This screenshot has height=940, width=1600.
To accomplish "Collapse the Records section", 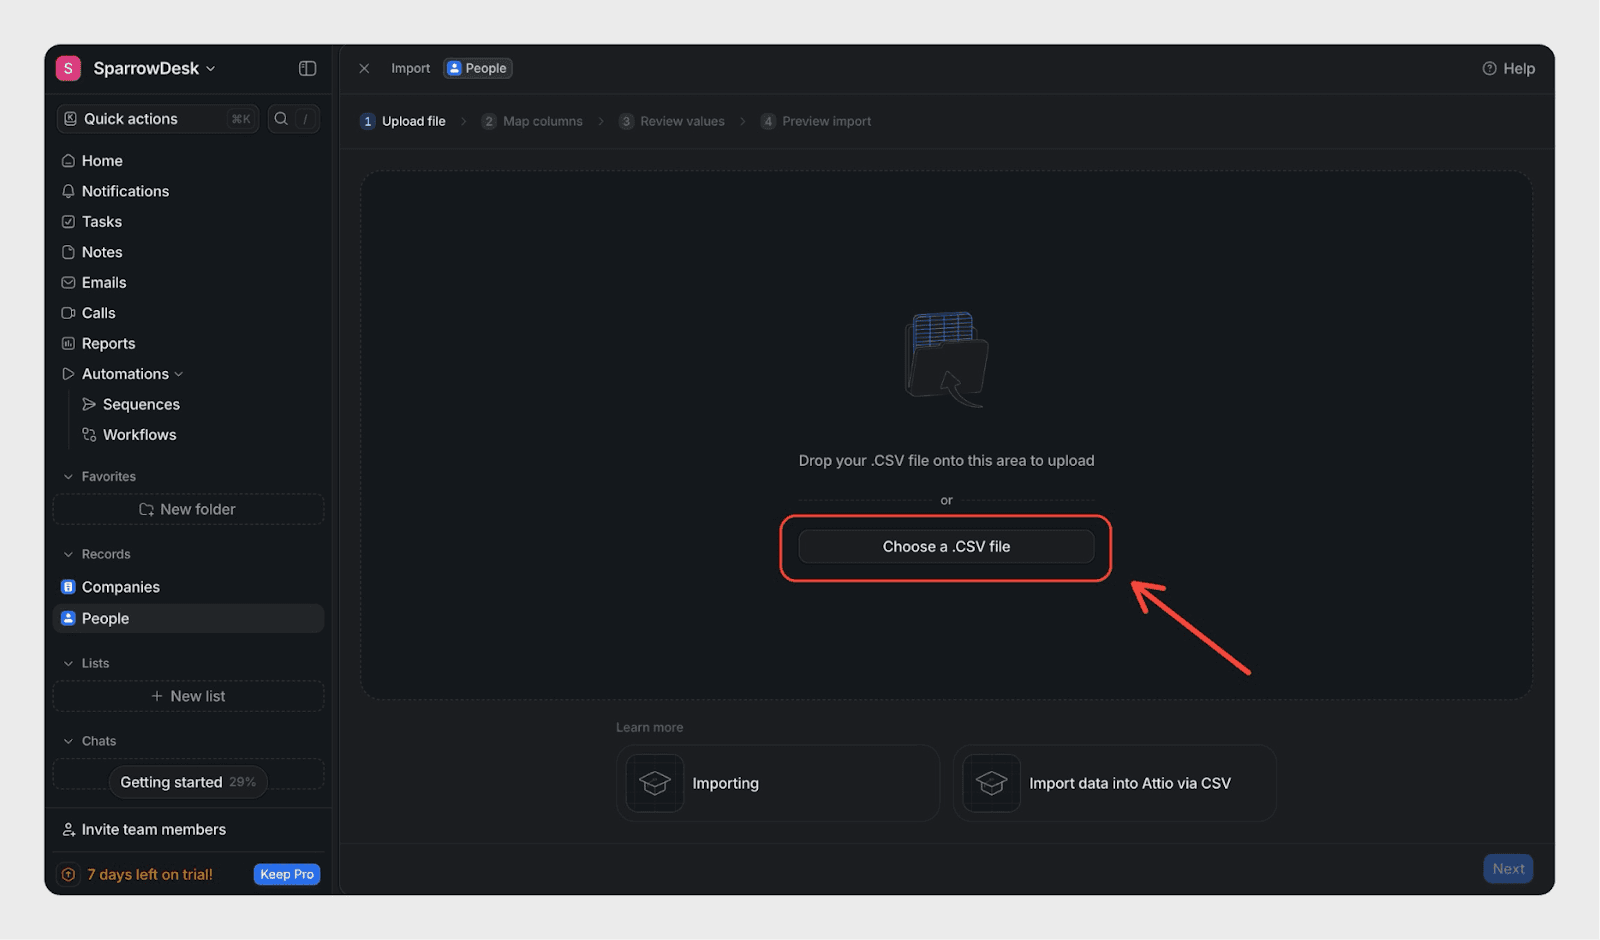I will coord(68,554).
